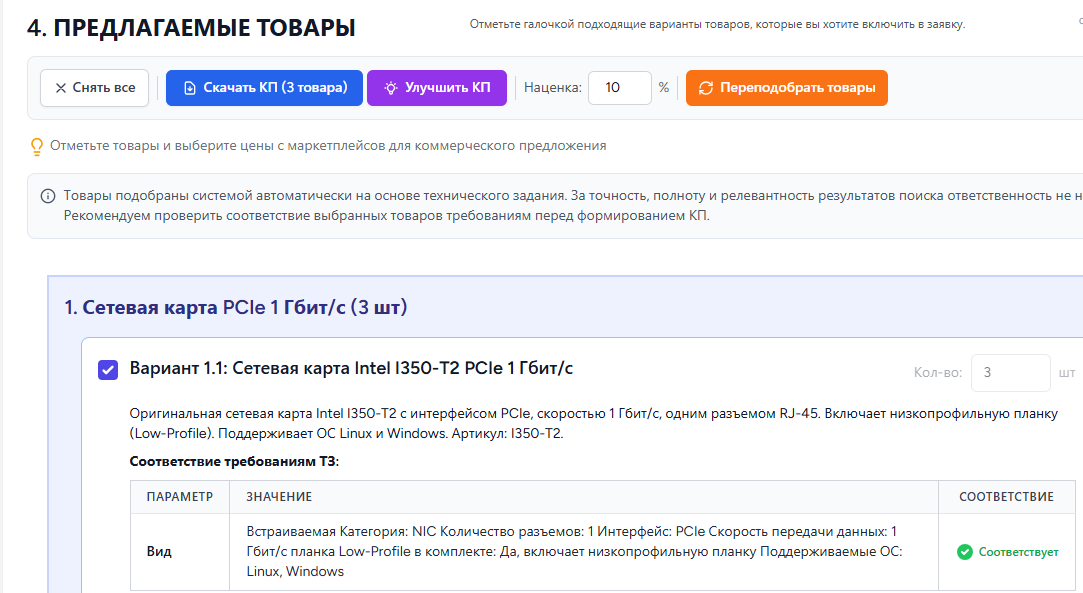
Task: Click the info circle icon in disclaimer
Action: pyautogui.click(x=48, y=196)
